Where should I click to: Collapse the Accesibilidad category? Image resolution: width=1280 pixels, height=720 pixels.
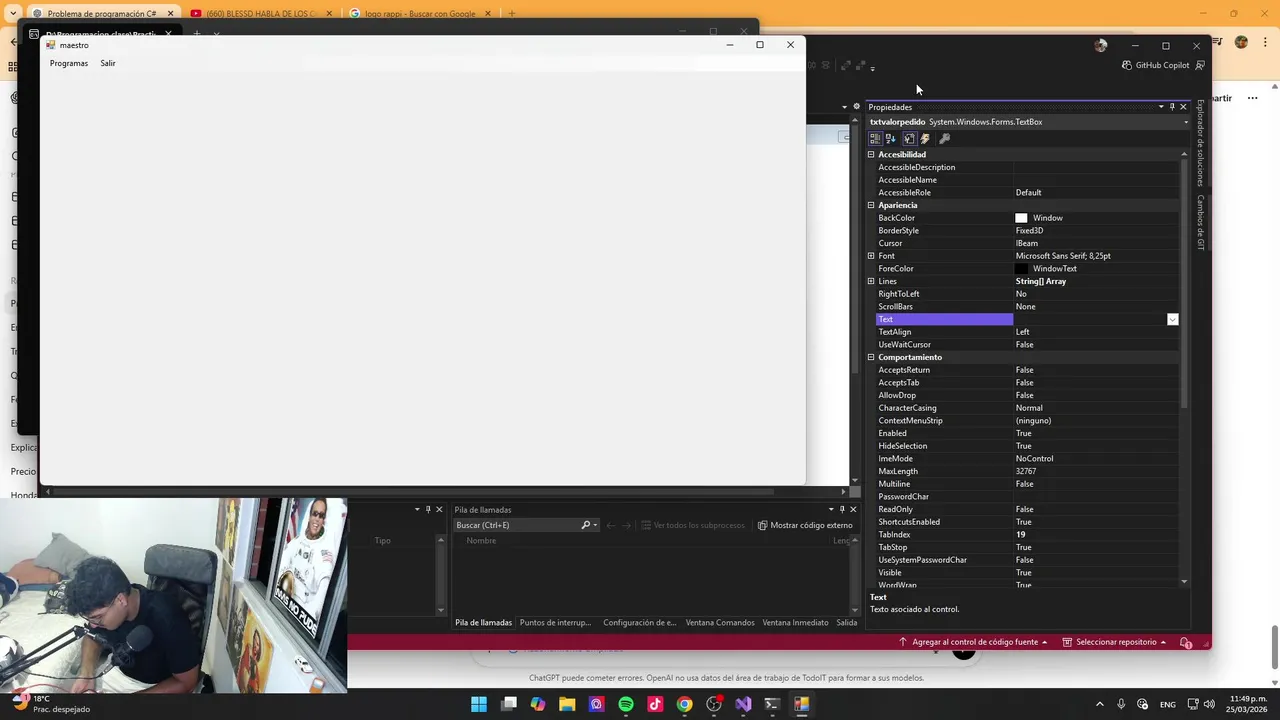[871, 155]
